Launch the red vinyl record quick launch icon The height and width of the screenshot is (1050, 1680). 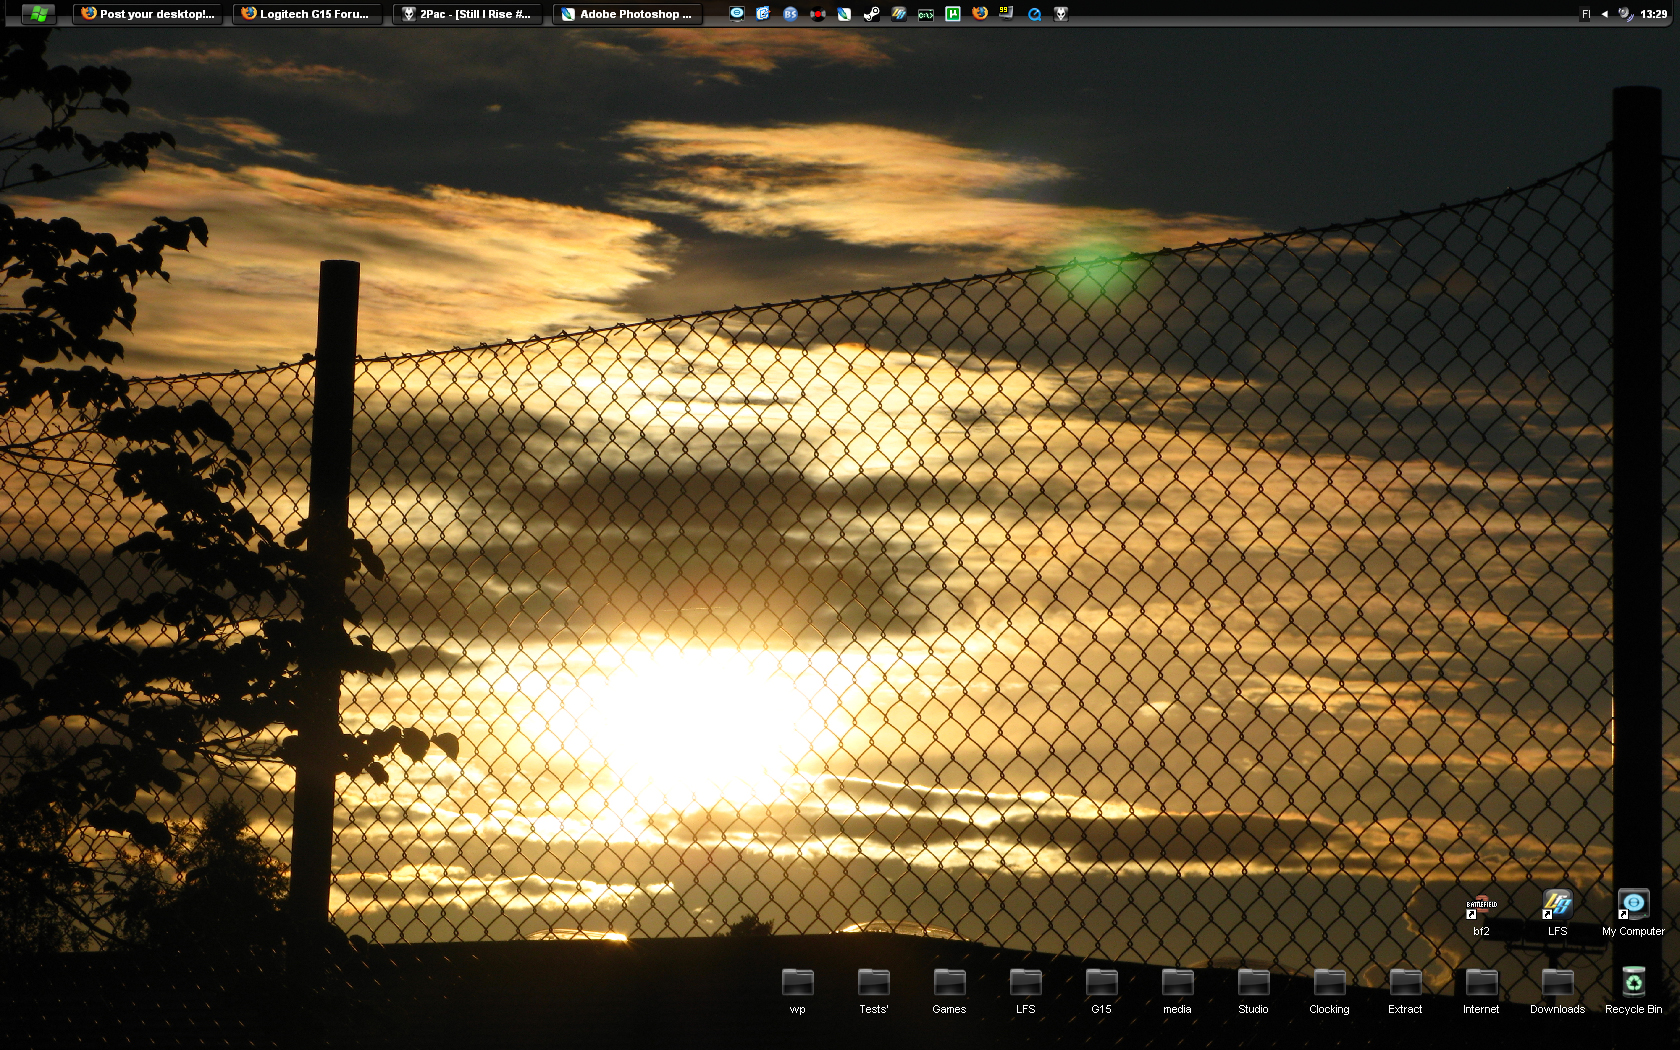pos(818,14)
